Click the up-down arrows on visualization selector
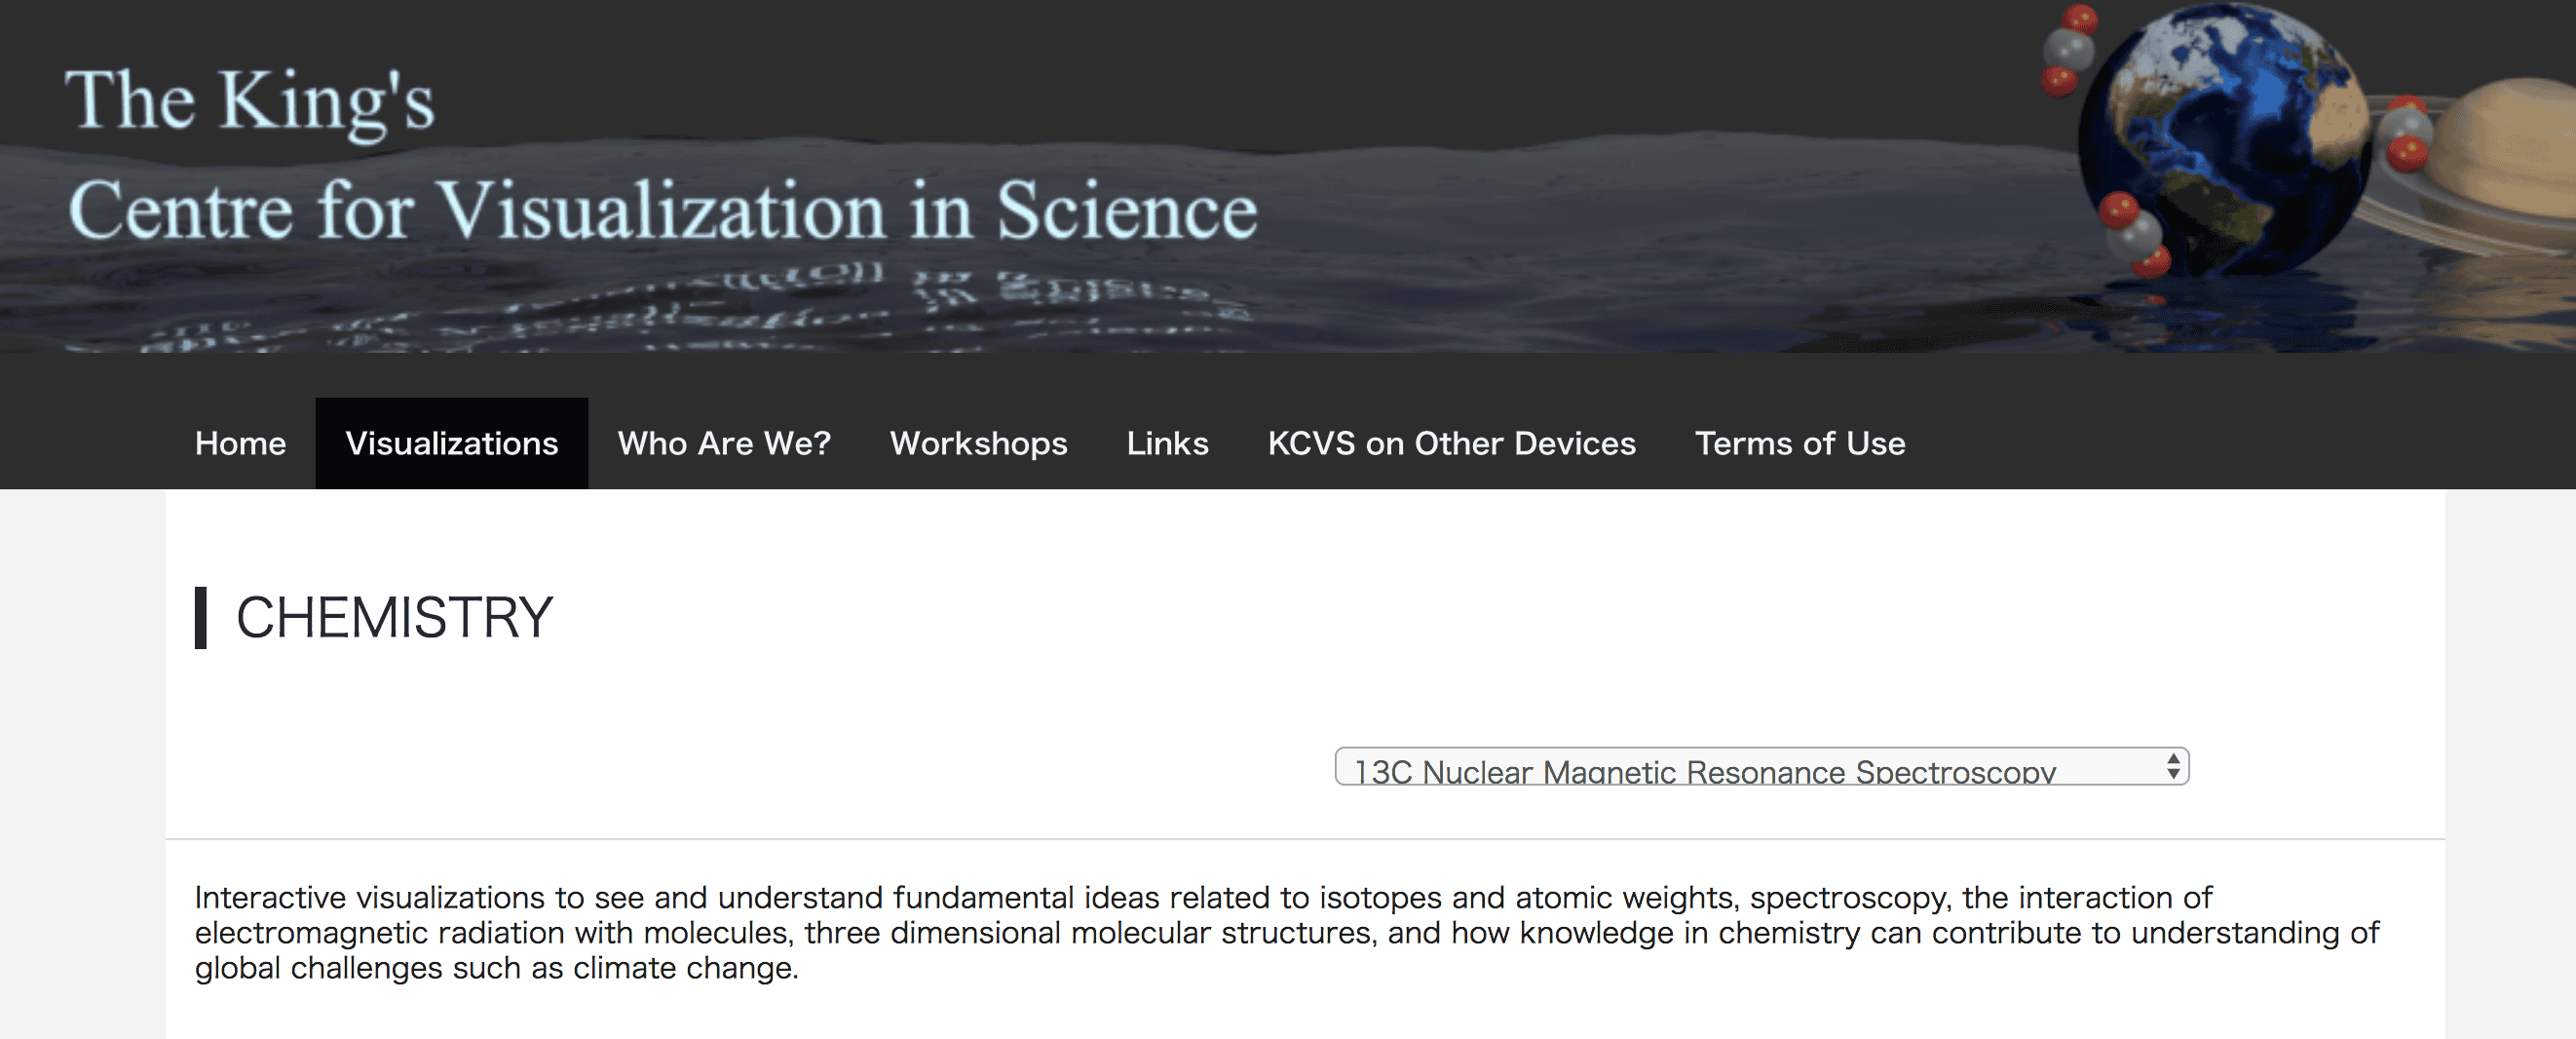This screenshot has height=1039, width=2576. (x=2172, y=767)
